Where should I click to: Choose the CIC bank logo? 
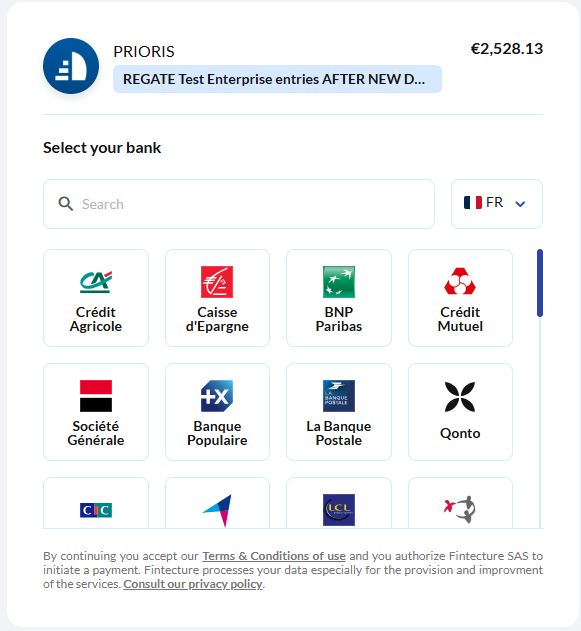click(96, 510)
